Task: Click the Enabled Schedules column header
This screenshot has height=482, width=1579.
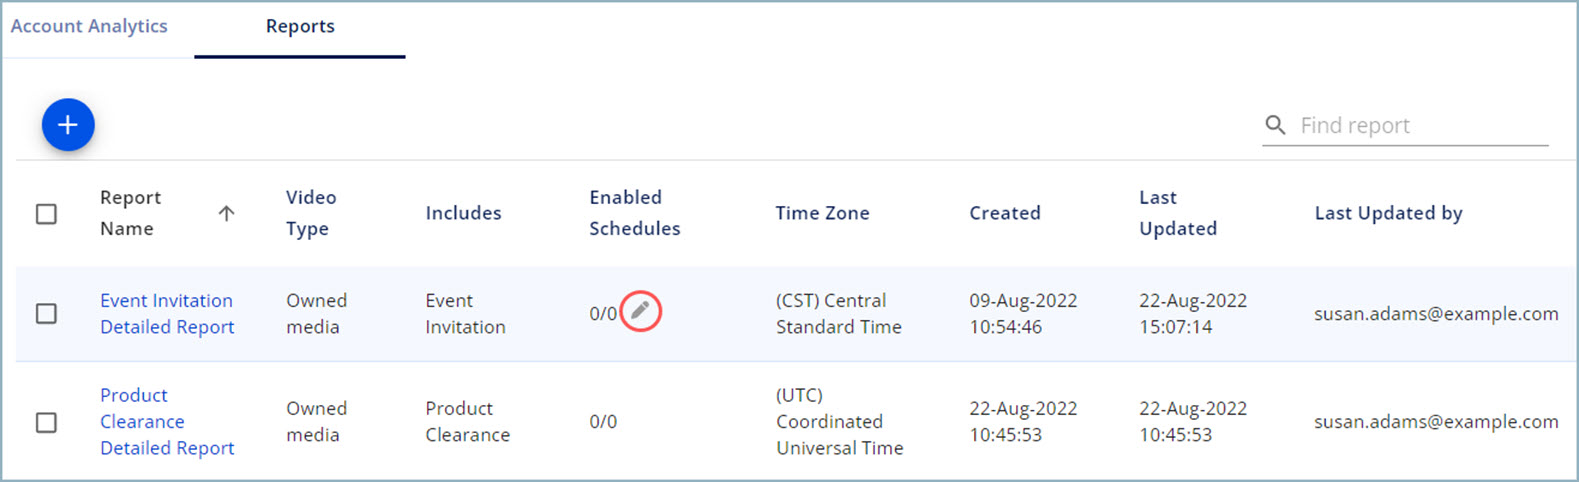Action: pos(634,213)
